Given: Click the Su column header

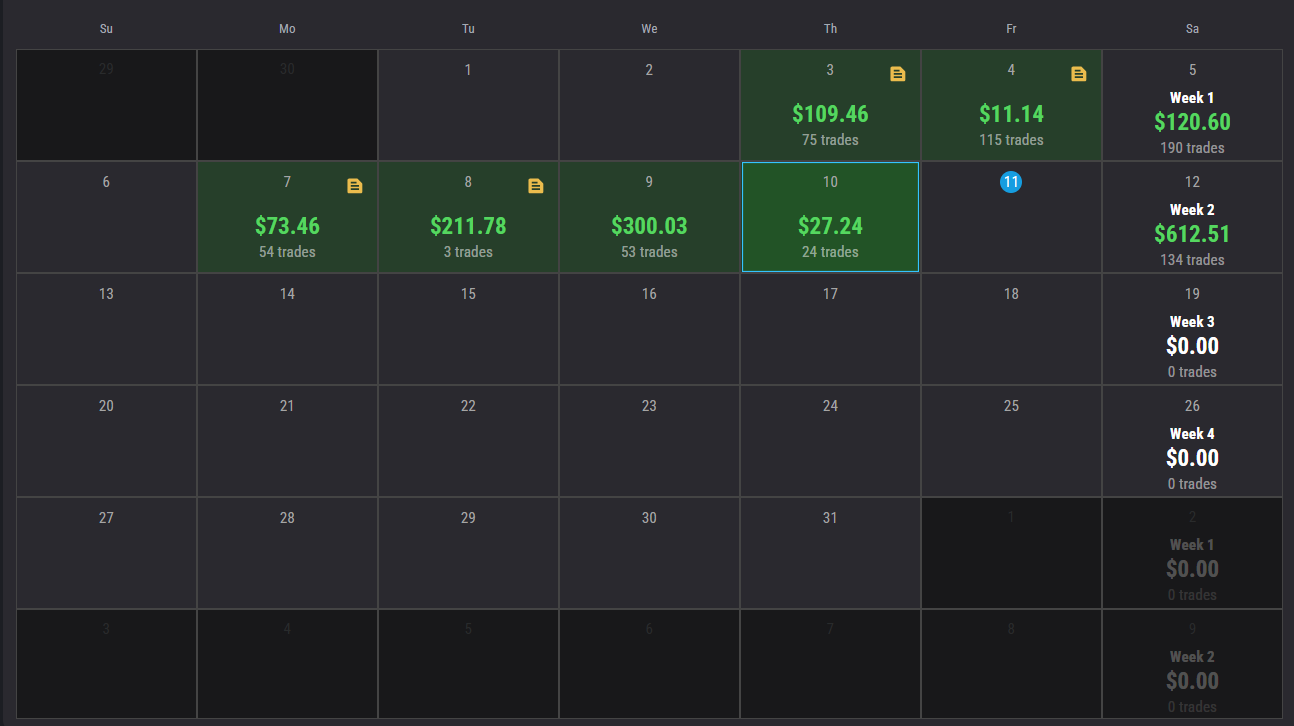Looking at the screenshot, I should coord(106,28).
